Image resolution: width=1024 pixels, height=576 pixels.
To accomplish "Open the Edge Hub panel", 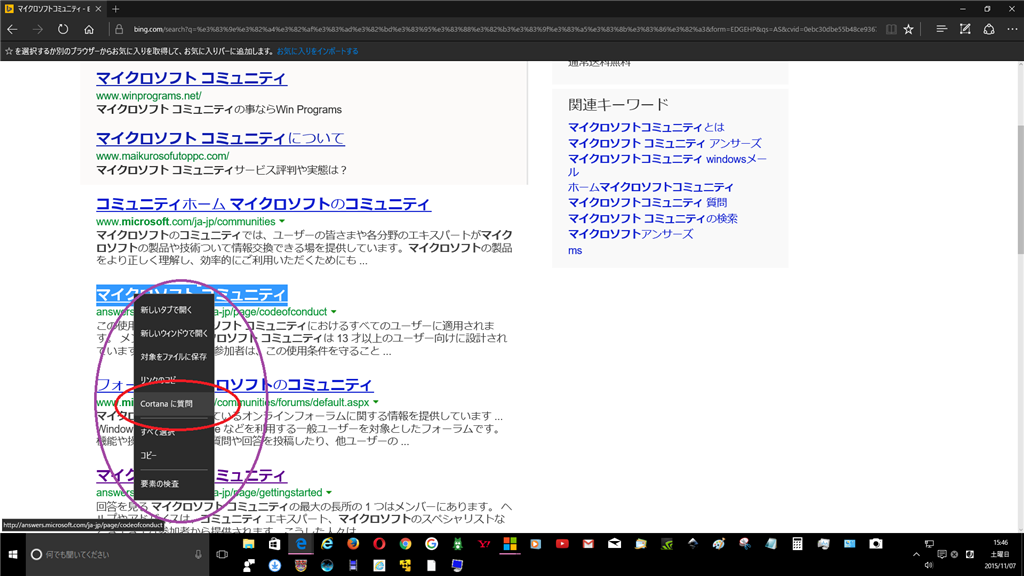I will pos(941,29).
